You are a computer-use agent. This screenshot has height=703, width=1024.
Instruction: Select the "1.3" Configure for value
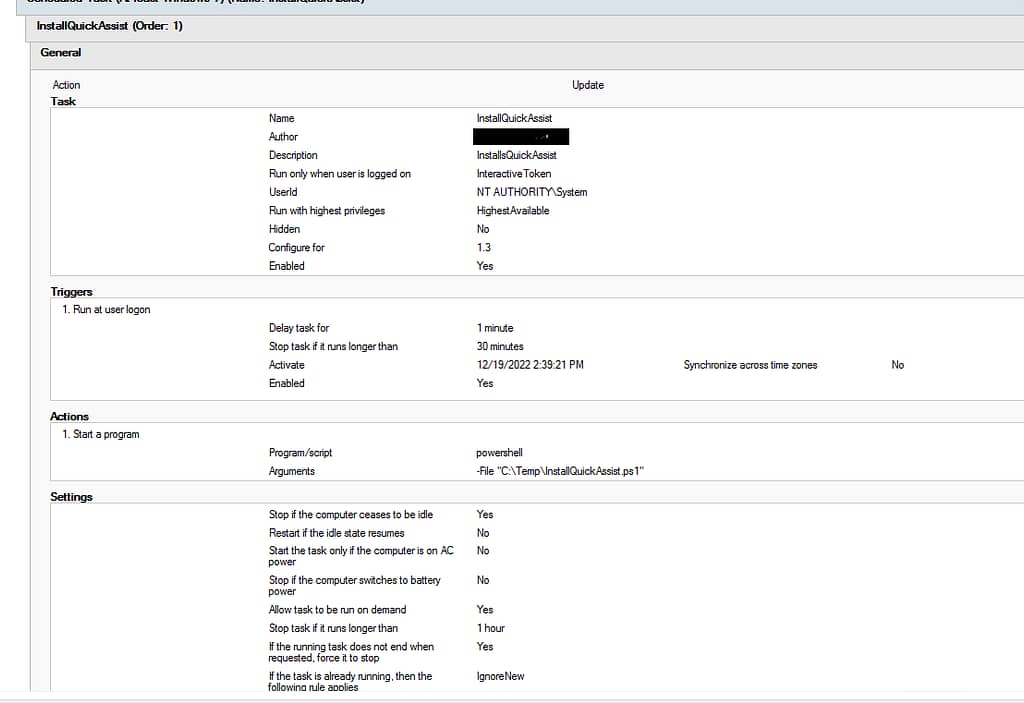pos(483,248)
